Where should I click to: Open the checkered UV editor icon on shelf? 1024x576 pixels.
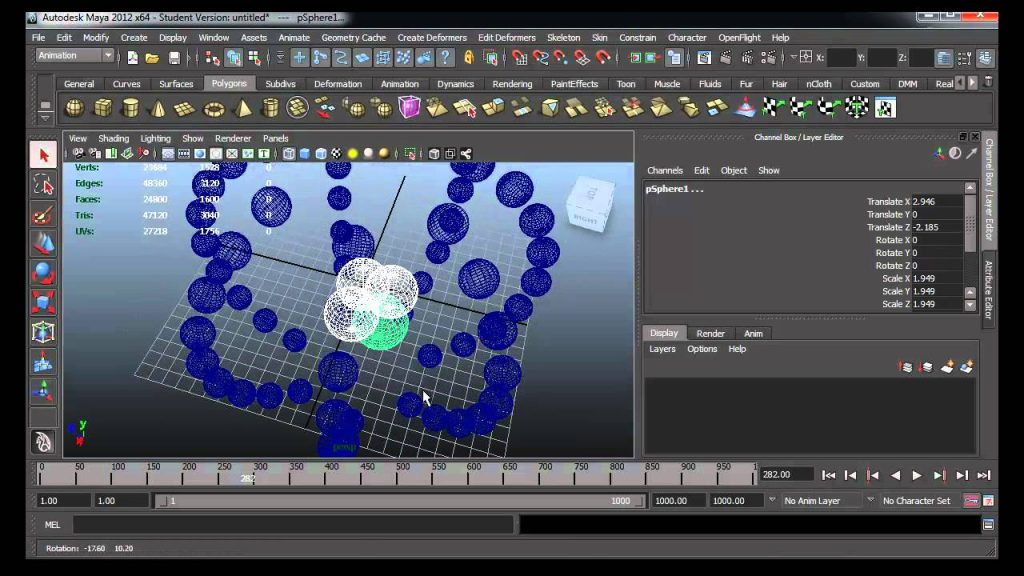pyautogui.click(x=885, y=107)
